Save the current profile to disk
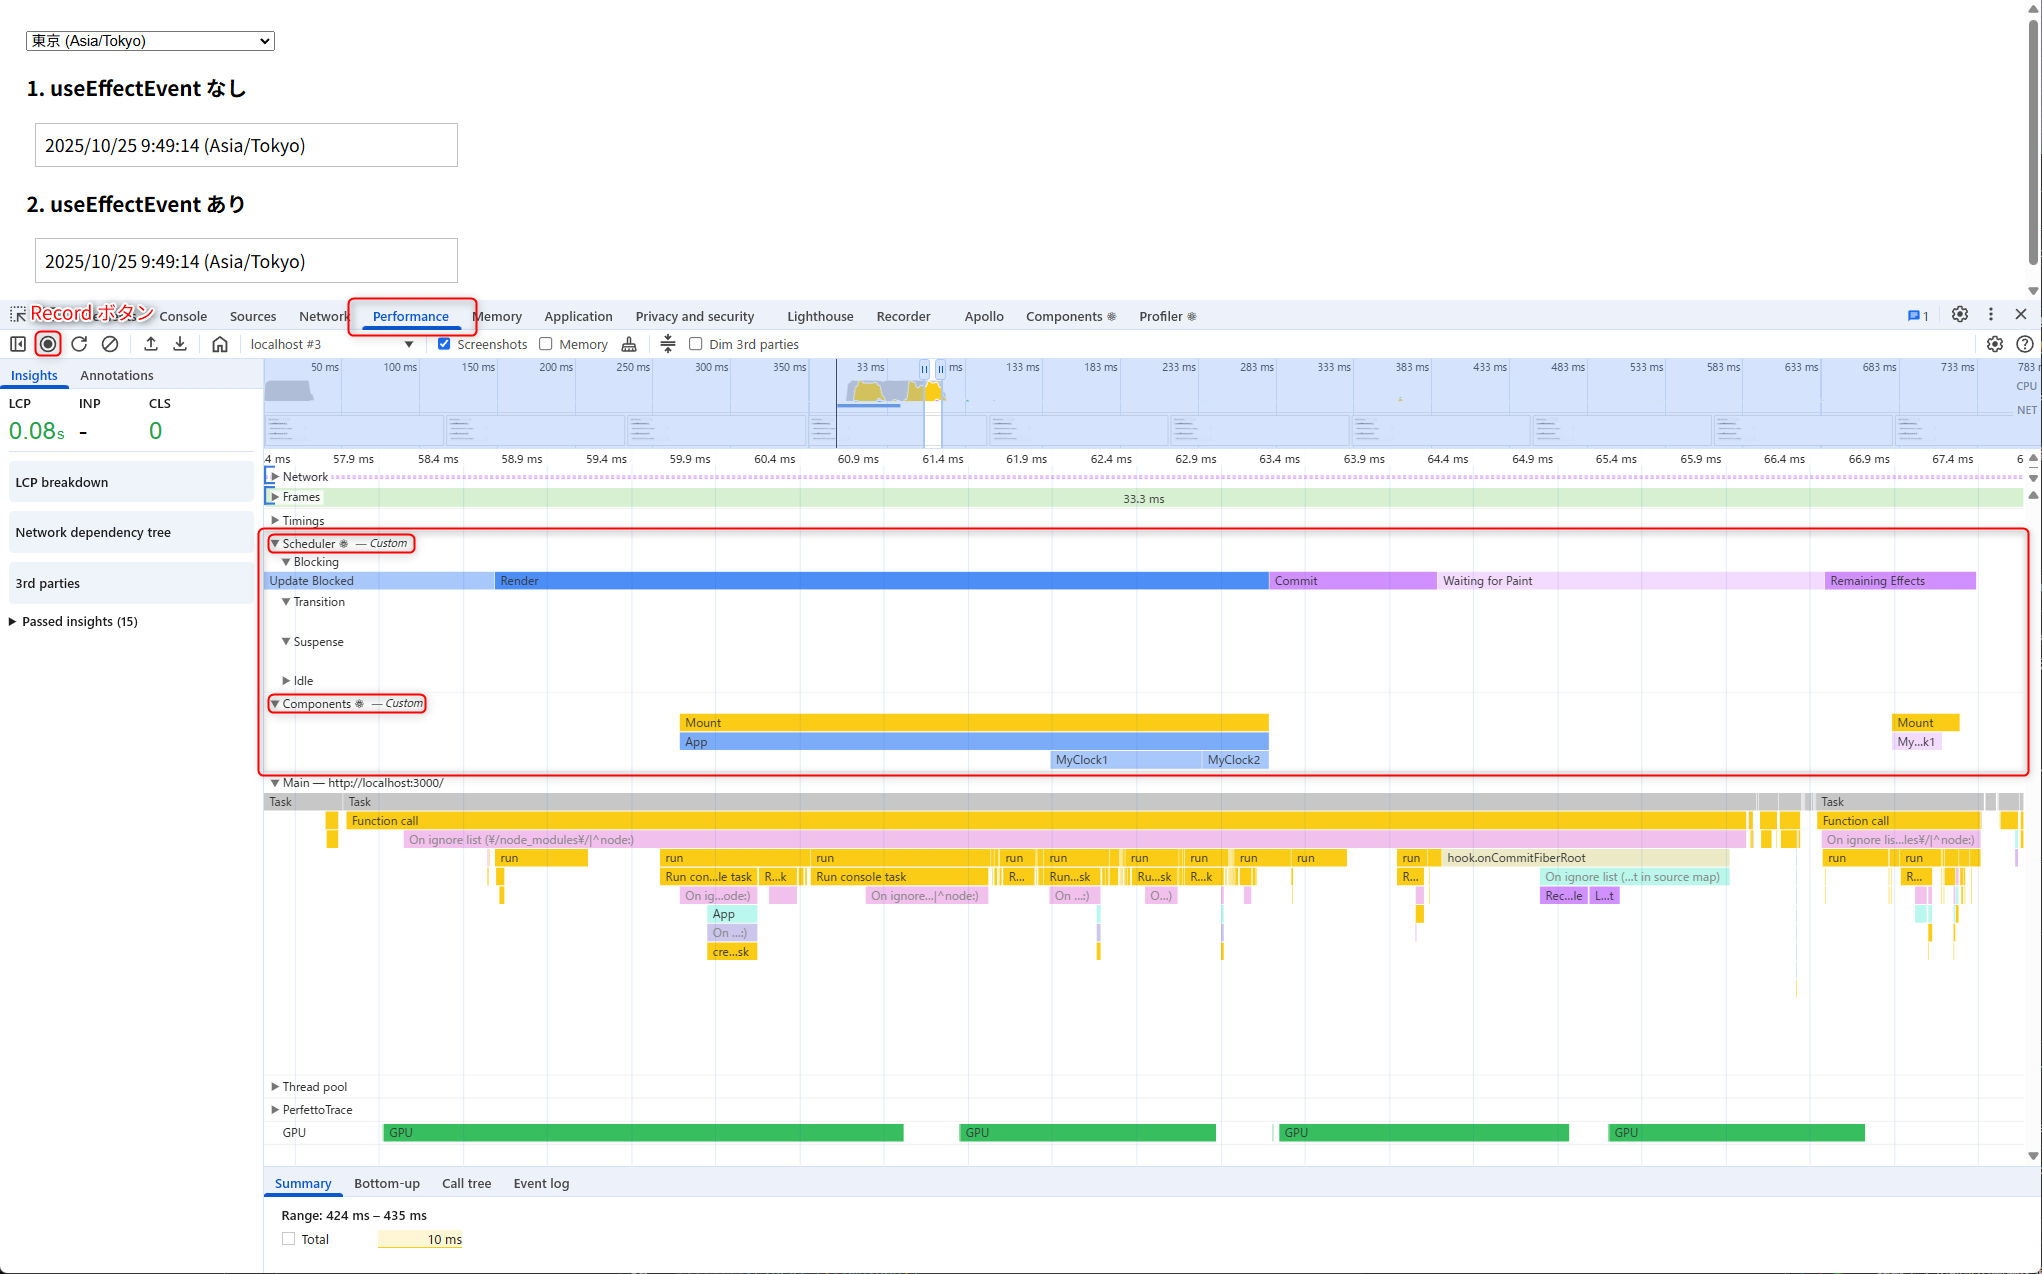Screen dimensions: 2042x1274 tap(180, 344)
